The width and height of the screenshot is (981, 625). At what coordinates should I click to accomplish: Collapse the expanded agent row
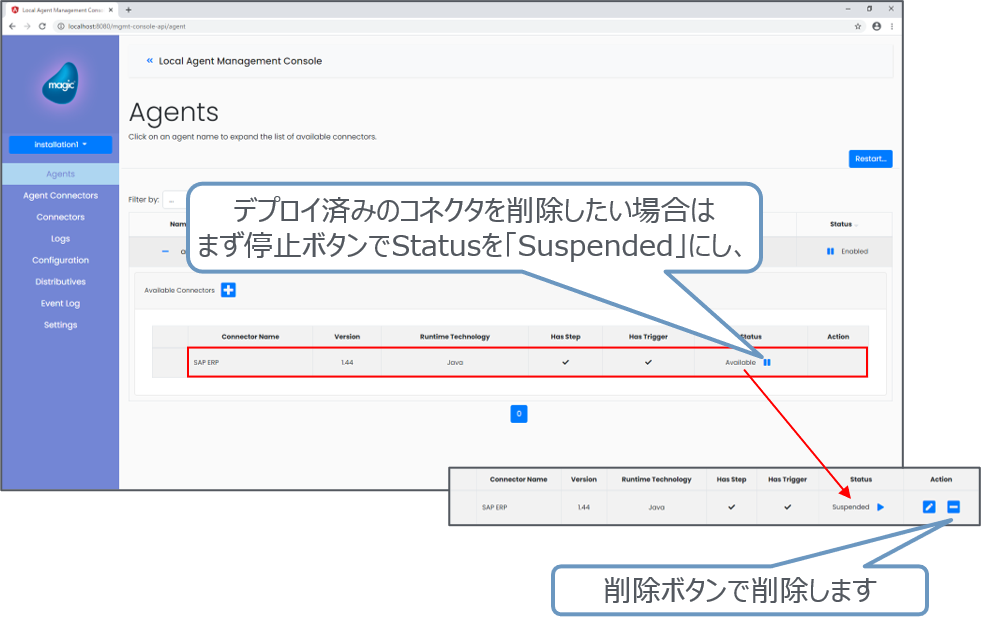[165, 251]
